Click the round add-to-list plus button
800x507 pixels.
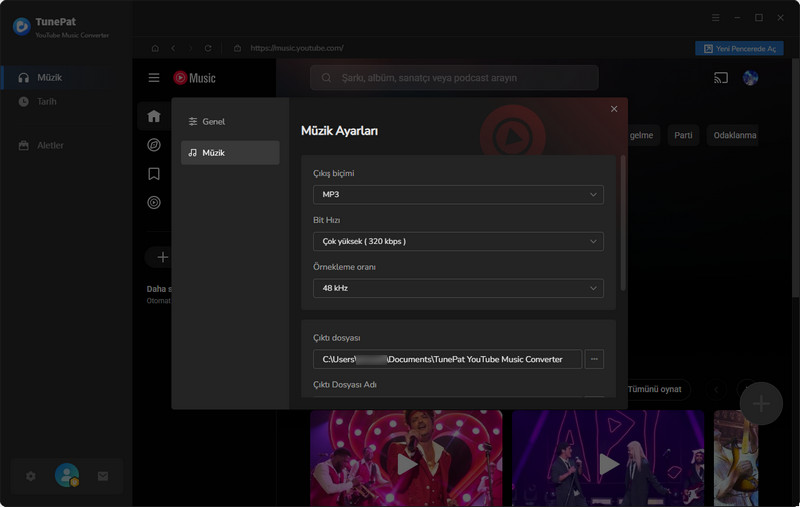coord(761,403)
